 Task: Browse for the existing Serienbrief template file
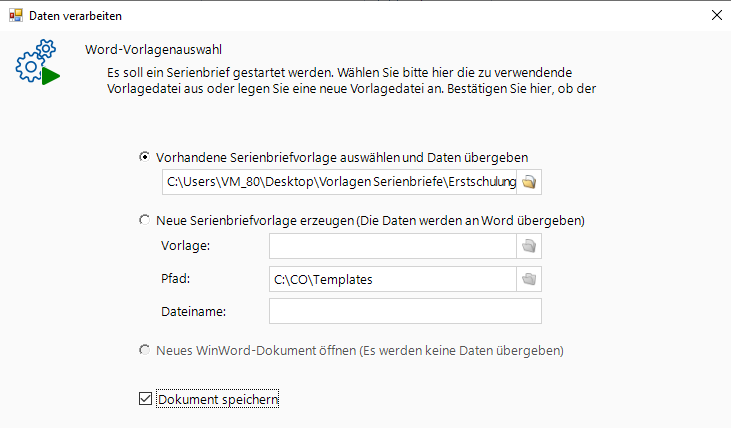[529, 182]
